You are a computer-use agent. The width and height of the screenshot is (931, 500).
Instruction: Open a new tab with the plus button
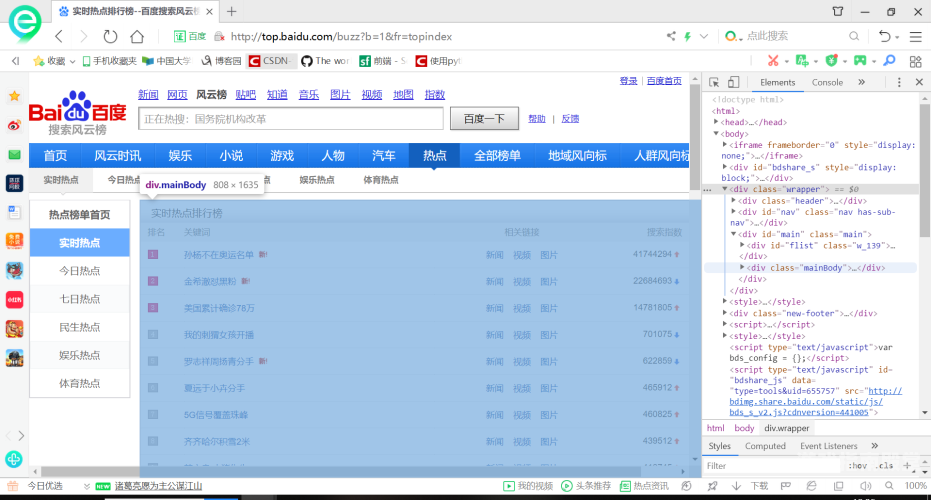[232, 11]
